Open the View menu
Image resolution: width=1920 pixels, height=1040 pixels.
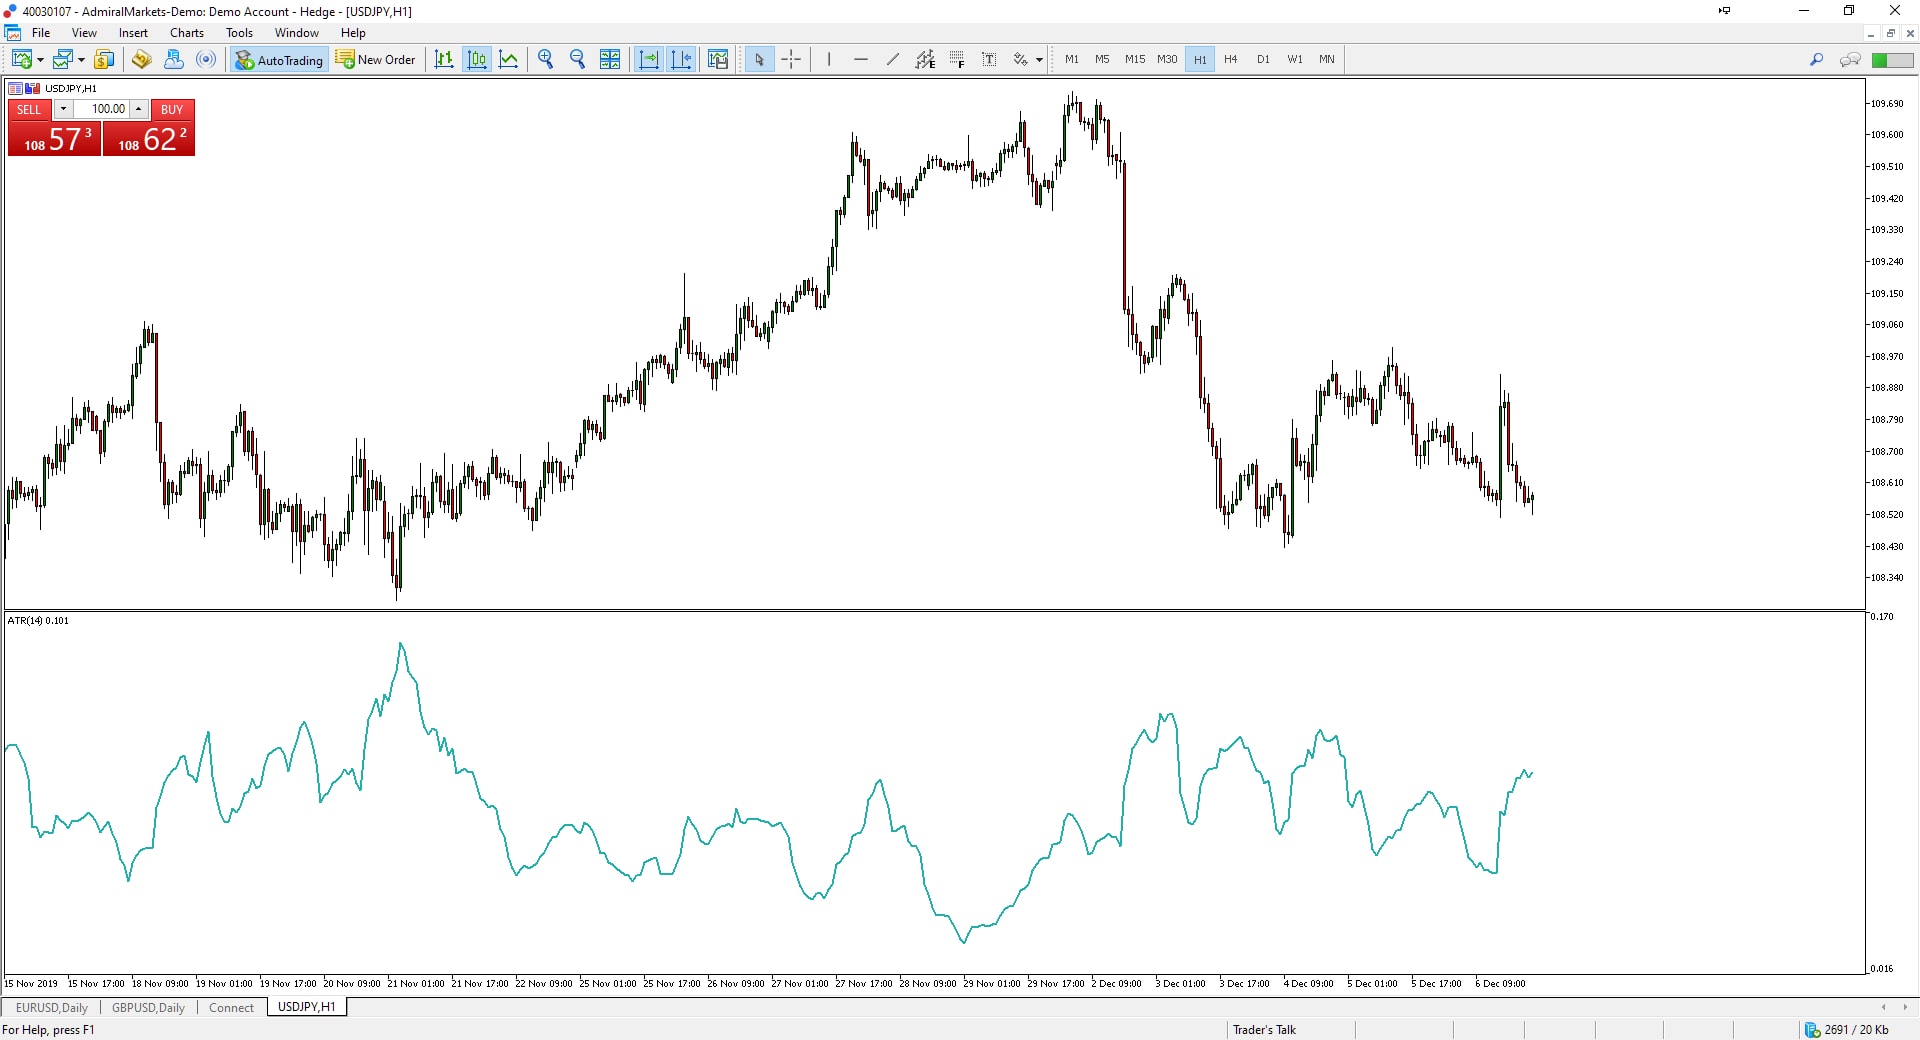pos(84,33)
